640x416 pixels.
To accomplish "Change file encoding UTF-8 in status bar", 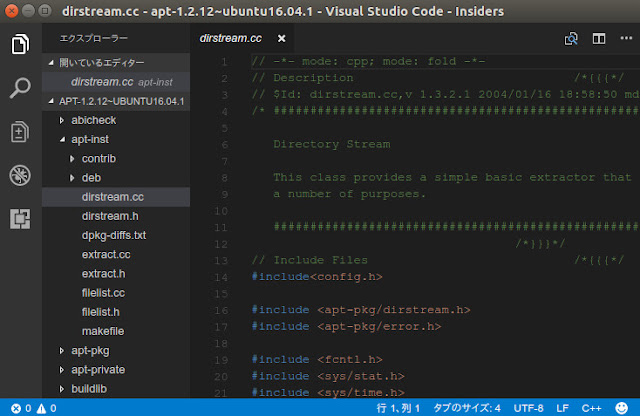I will [x=528, y=408].
